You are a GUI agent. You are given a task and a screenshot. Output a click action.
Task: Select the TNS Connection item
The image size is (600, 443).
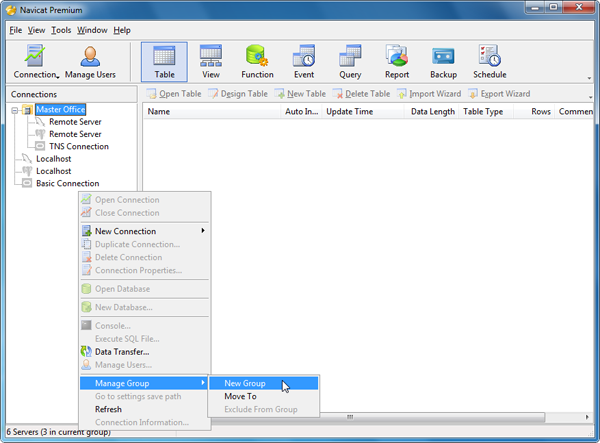pyautogui.click(x=79, y=147)
